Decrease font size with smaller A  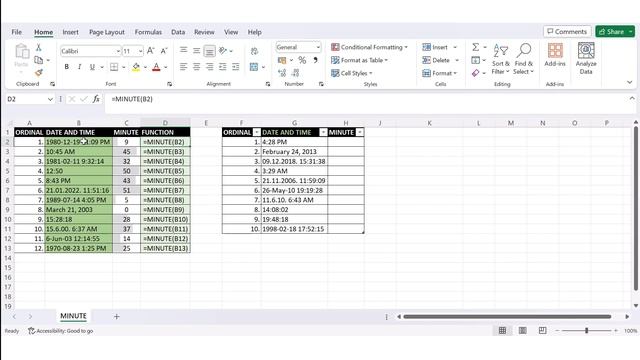pos(164,51)
